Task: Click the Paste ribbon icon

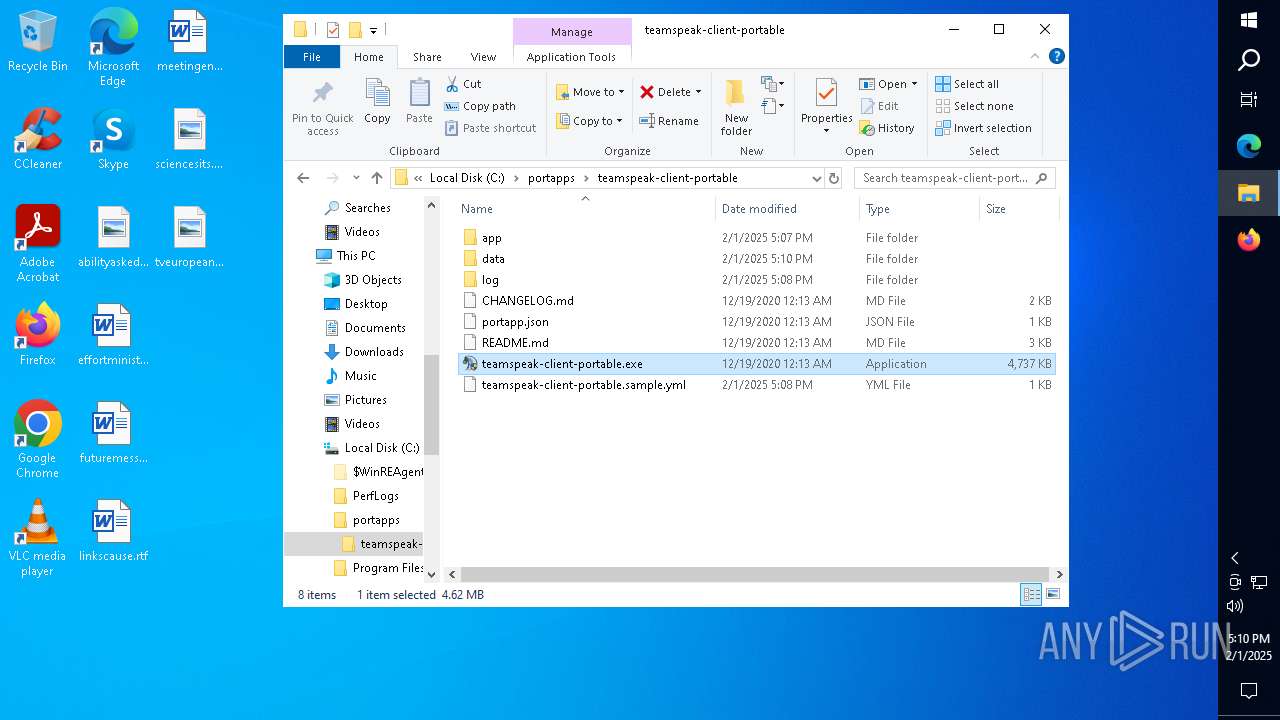Action: [x=419, y=101]
